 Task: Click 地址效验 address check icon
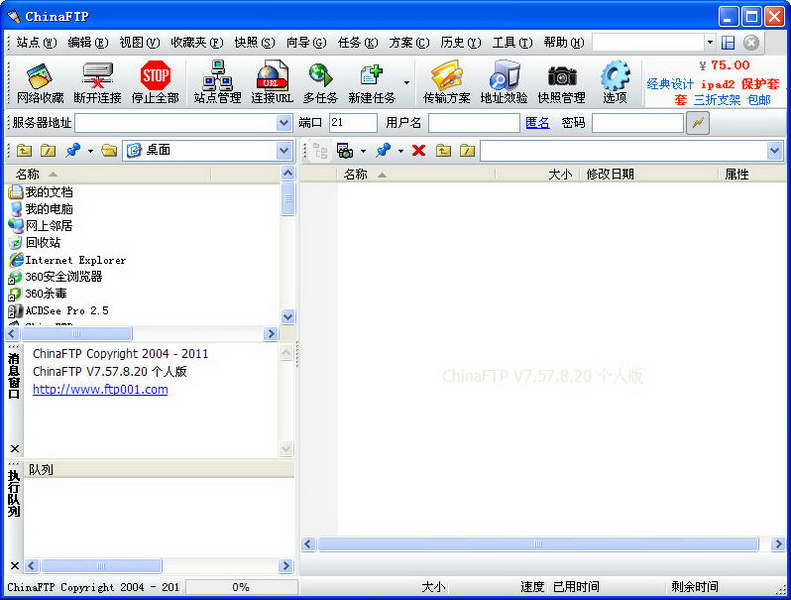tap(503, 83)
